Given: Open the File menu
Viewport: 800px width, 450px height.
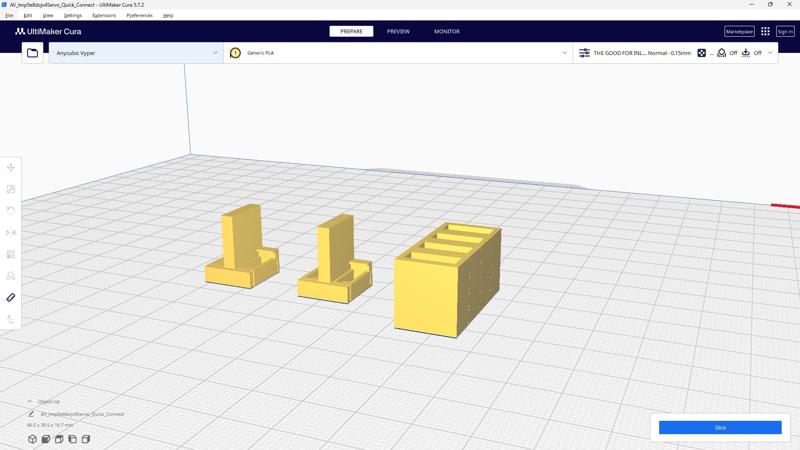Looking at the screenshot, I should tap(9, 15).
